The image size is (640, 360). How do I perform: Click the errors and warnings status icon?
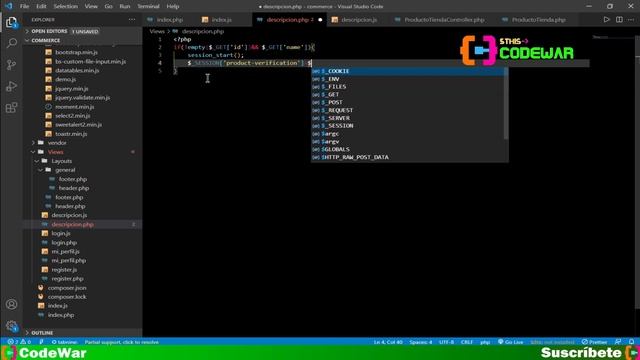(19, 342)
